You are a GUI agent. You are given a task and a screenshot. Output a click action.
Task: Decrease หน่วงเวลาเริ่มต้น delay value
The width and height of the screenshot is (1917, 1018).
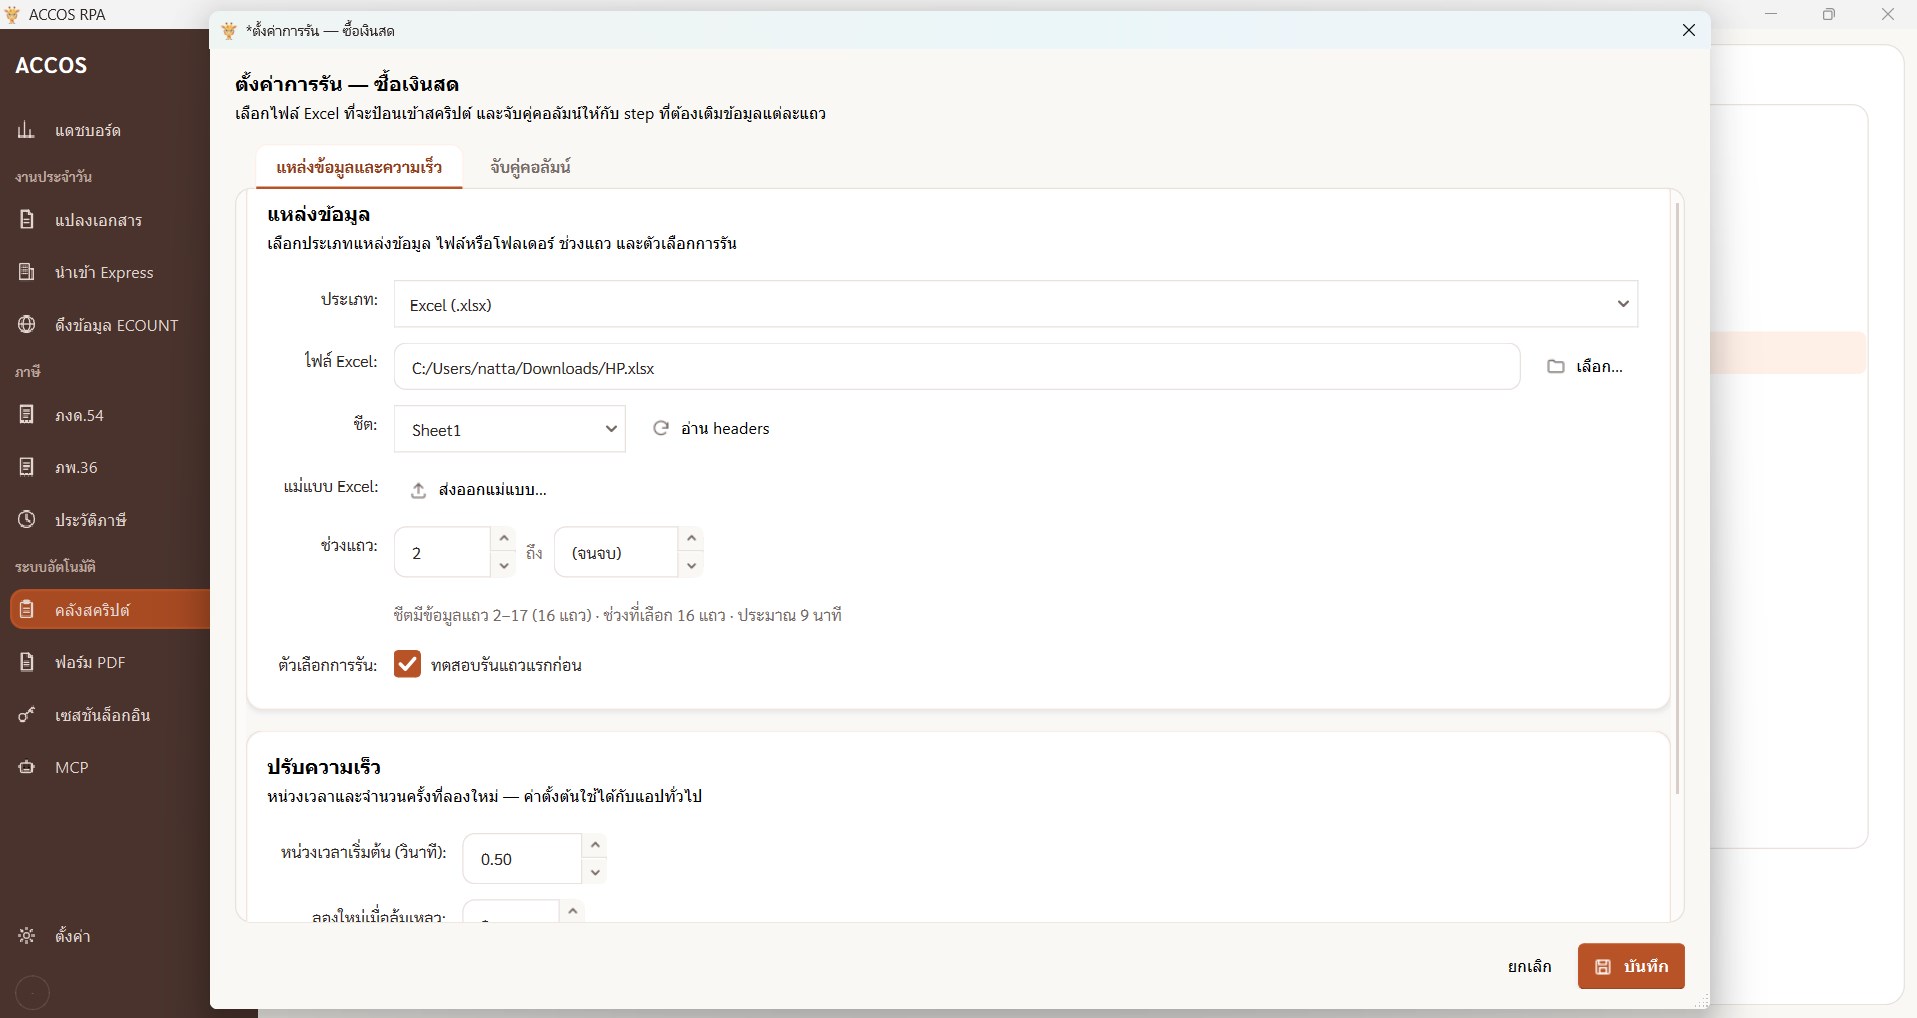click(x=595, y=872)
